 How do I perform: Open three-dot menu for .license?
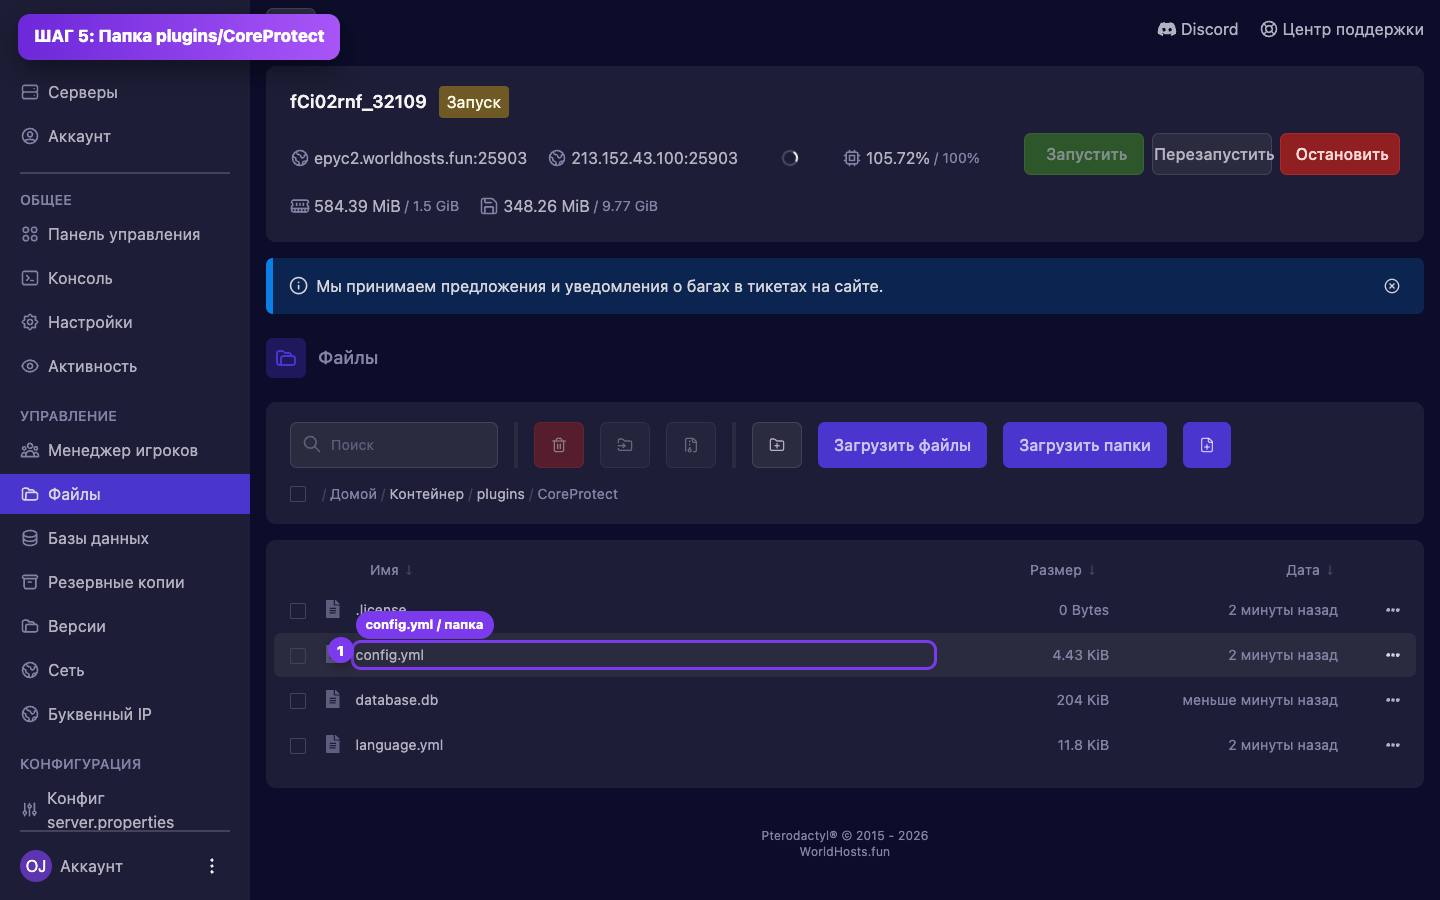pyautogui.click(x=1393, y=610)
